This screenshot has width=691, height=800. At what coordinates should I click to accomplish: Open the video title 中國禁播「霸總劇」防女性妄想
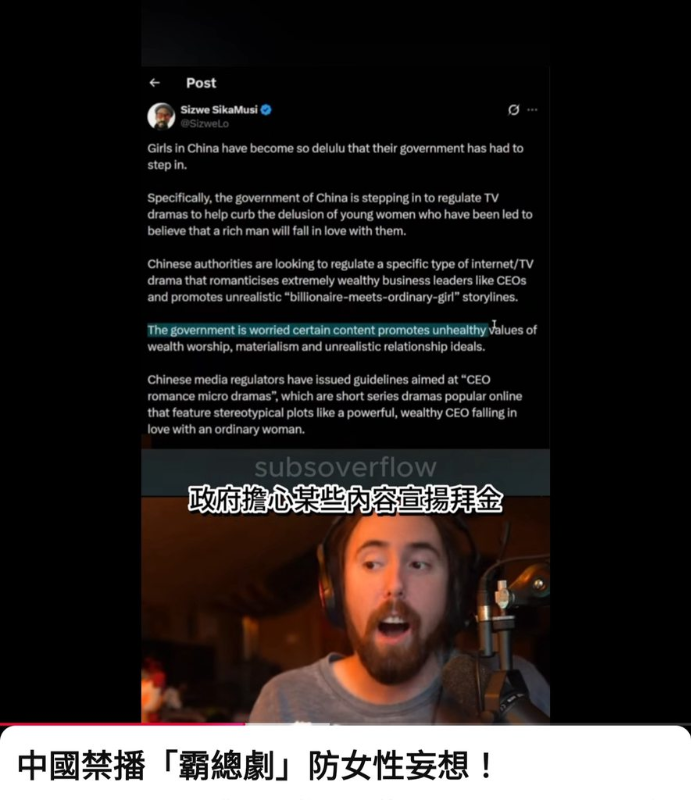click(257, 765)
